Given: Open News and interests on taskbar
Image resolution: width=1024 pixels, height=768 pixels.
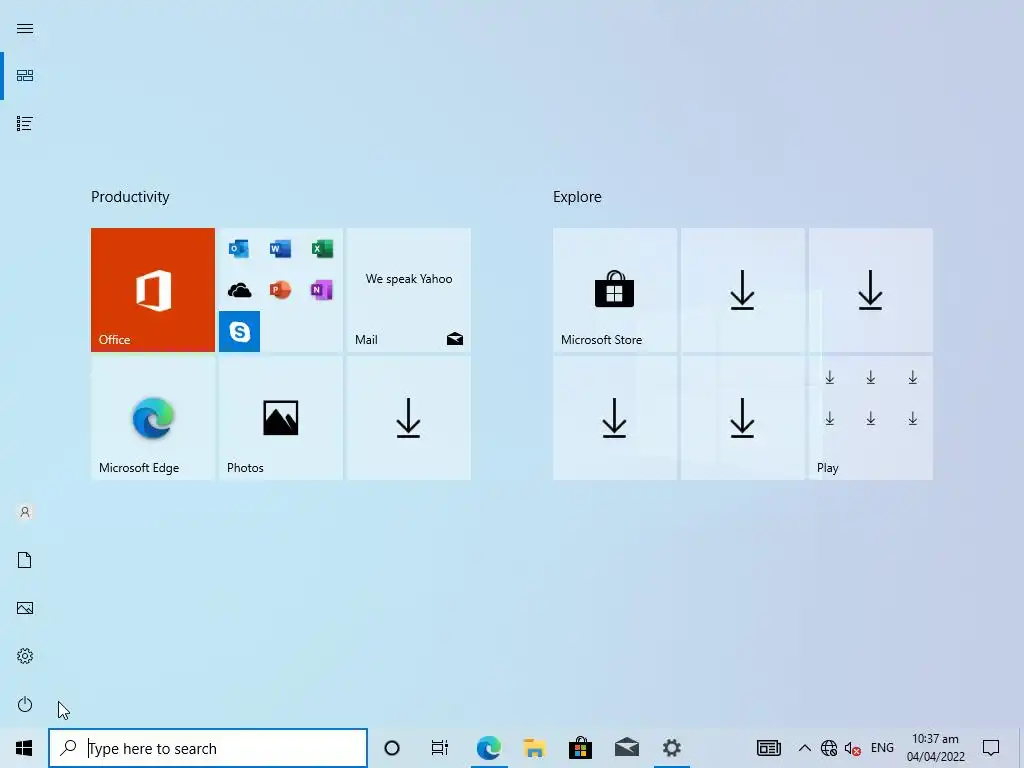Looking at the screenshot, I should tap(769, 748).
